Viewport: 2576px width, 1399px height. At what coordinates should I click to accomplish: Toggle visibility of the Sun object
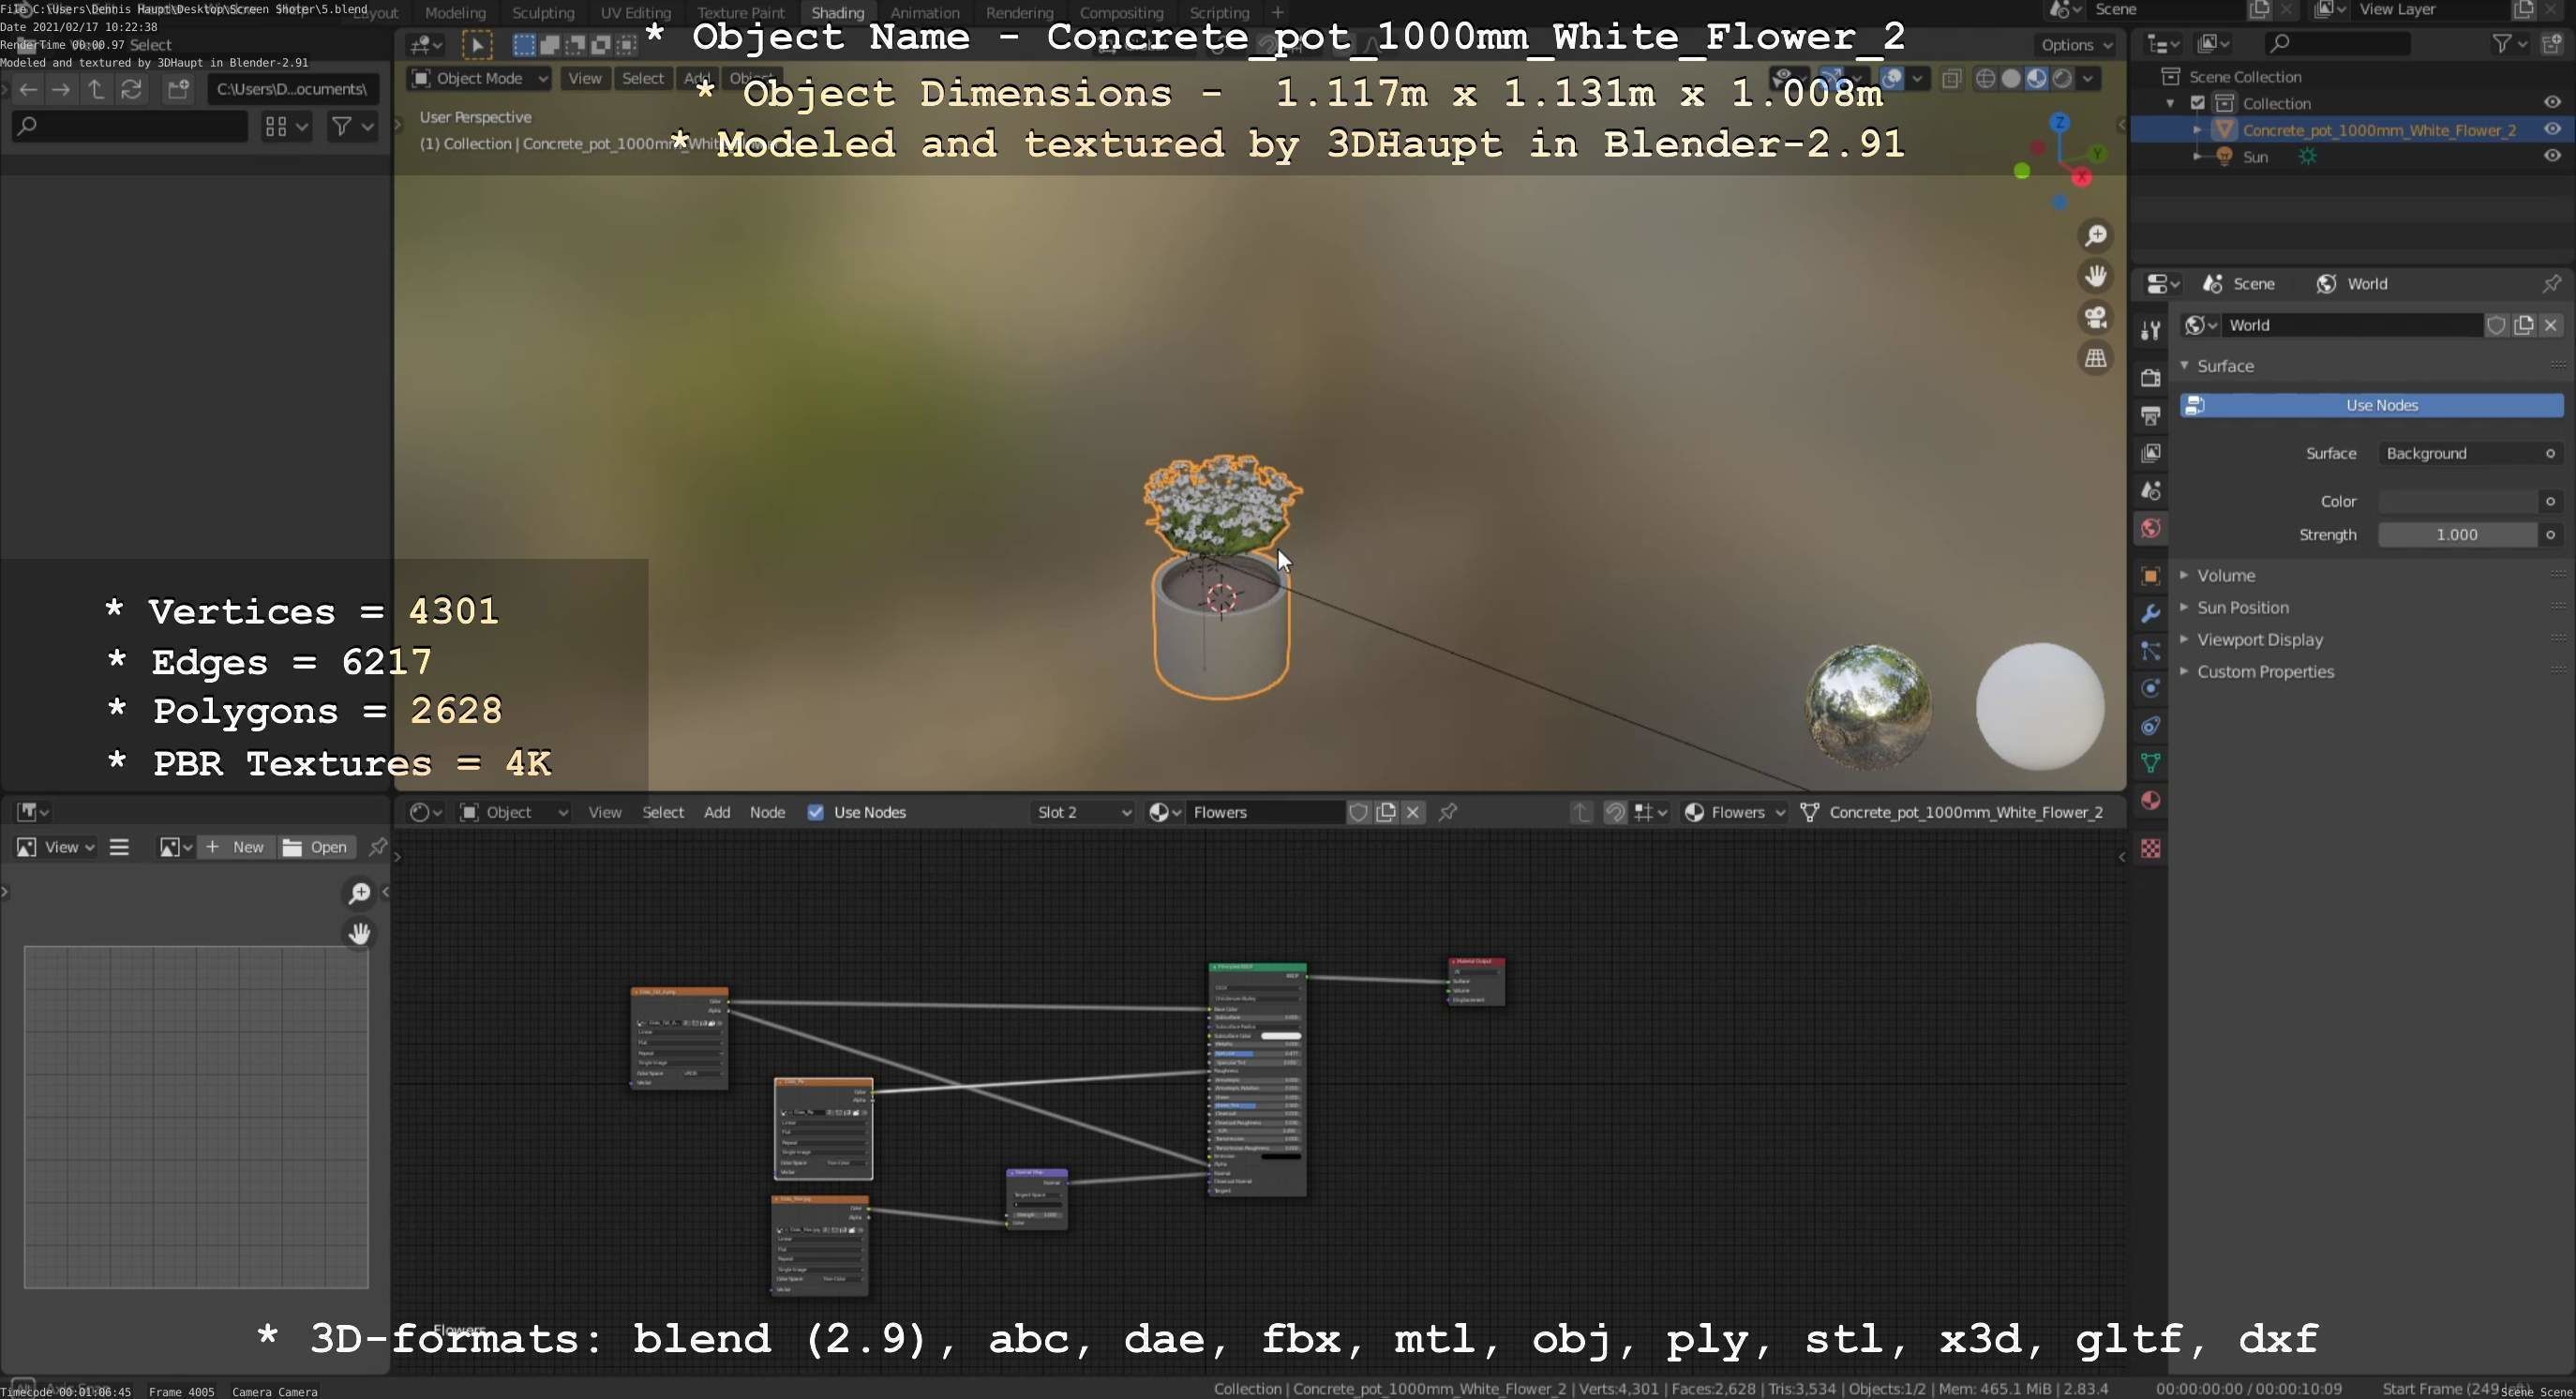coord(2551,156)
